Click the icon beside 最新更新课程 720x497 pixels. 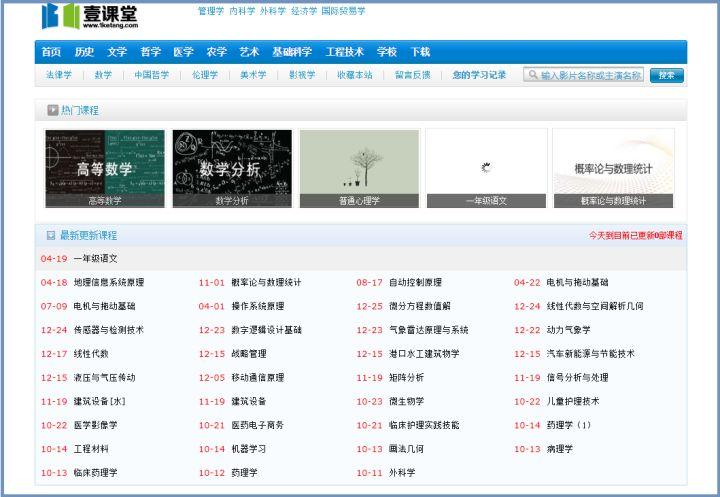tap(51, 235)
